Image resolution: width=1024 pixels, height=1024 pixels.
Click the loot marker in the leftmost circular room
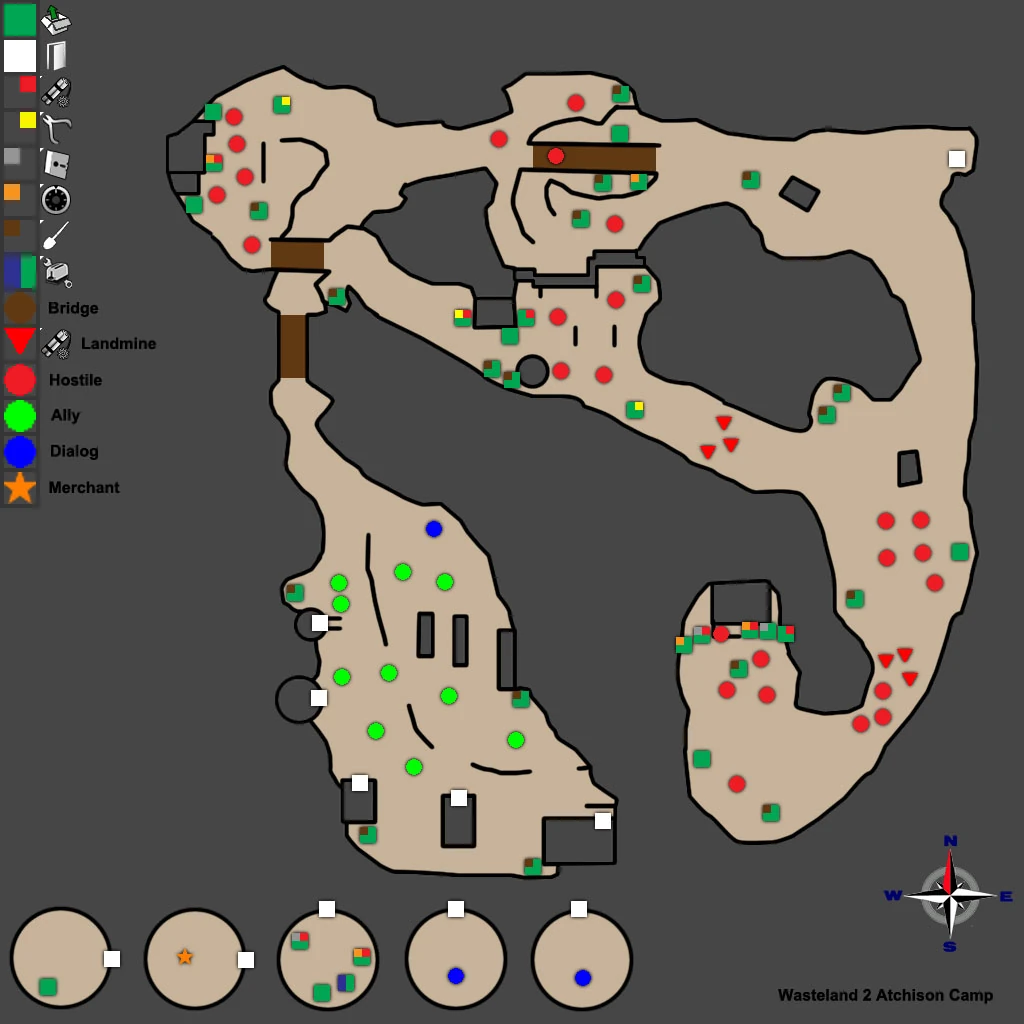click(48, 986)
